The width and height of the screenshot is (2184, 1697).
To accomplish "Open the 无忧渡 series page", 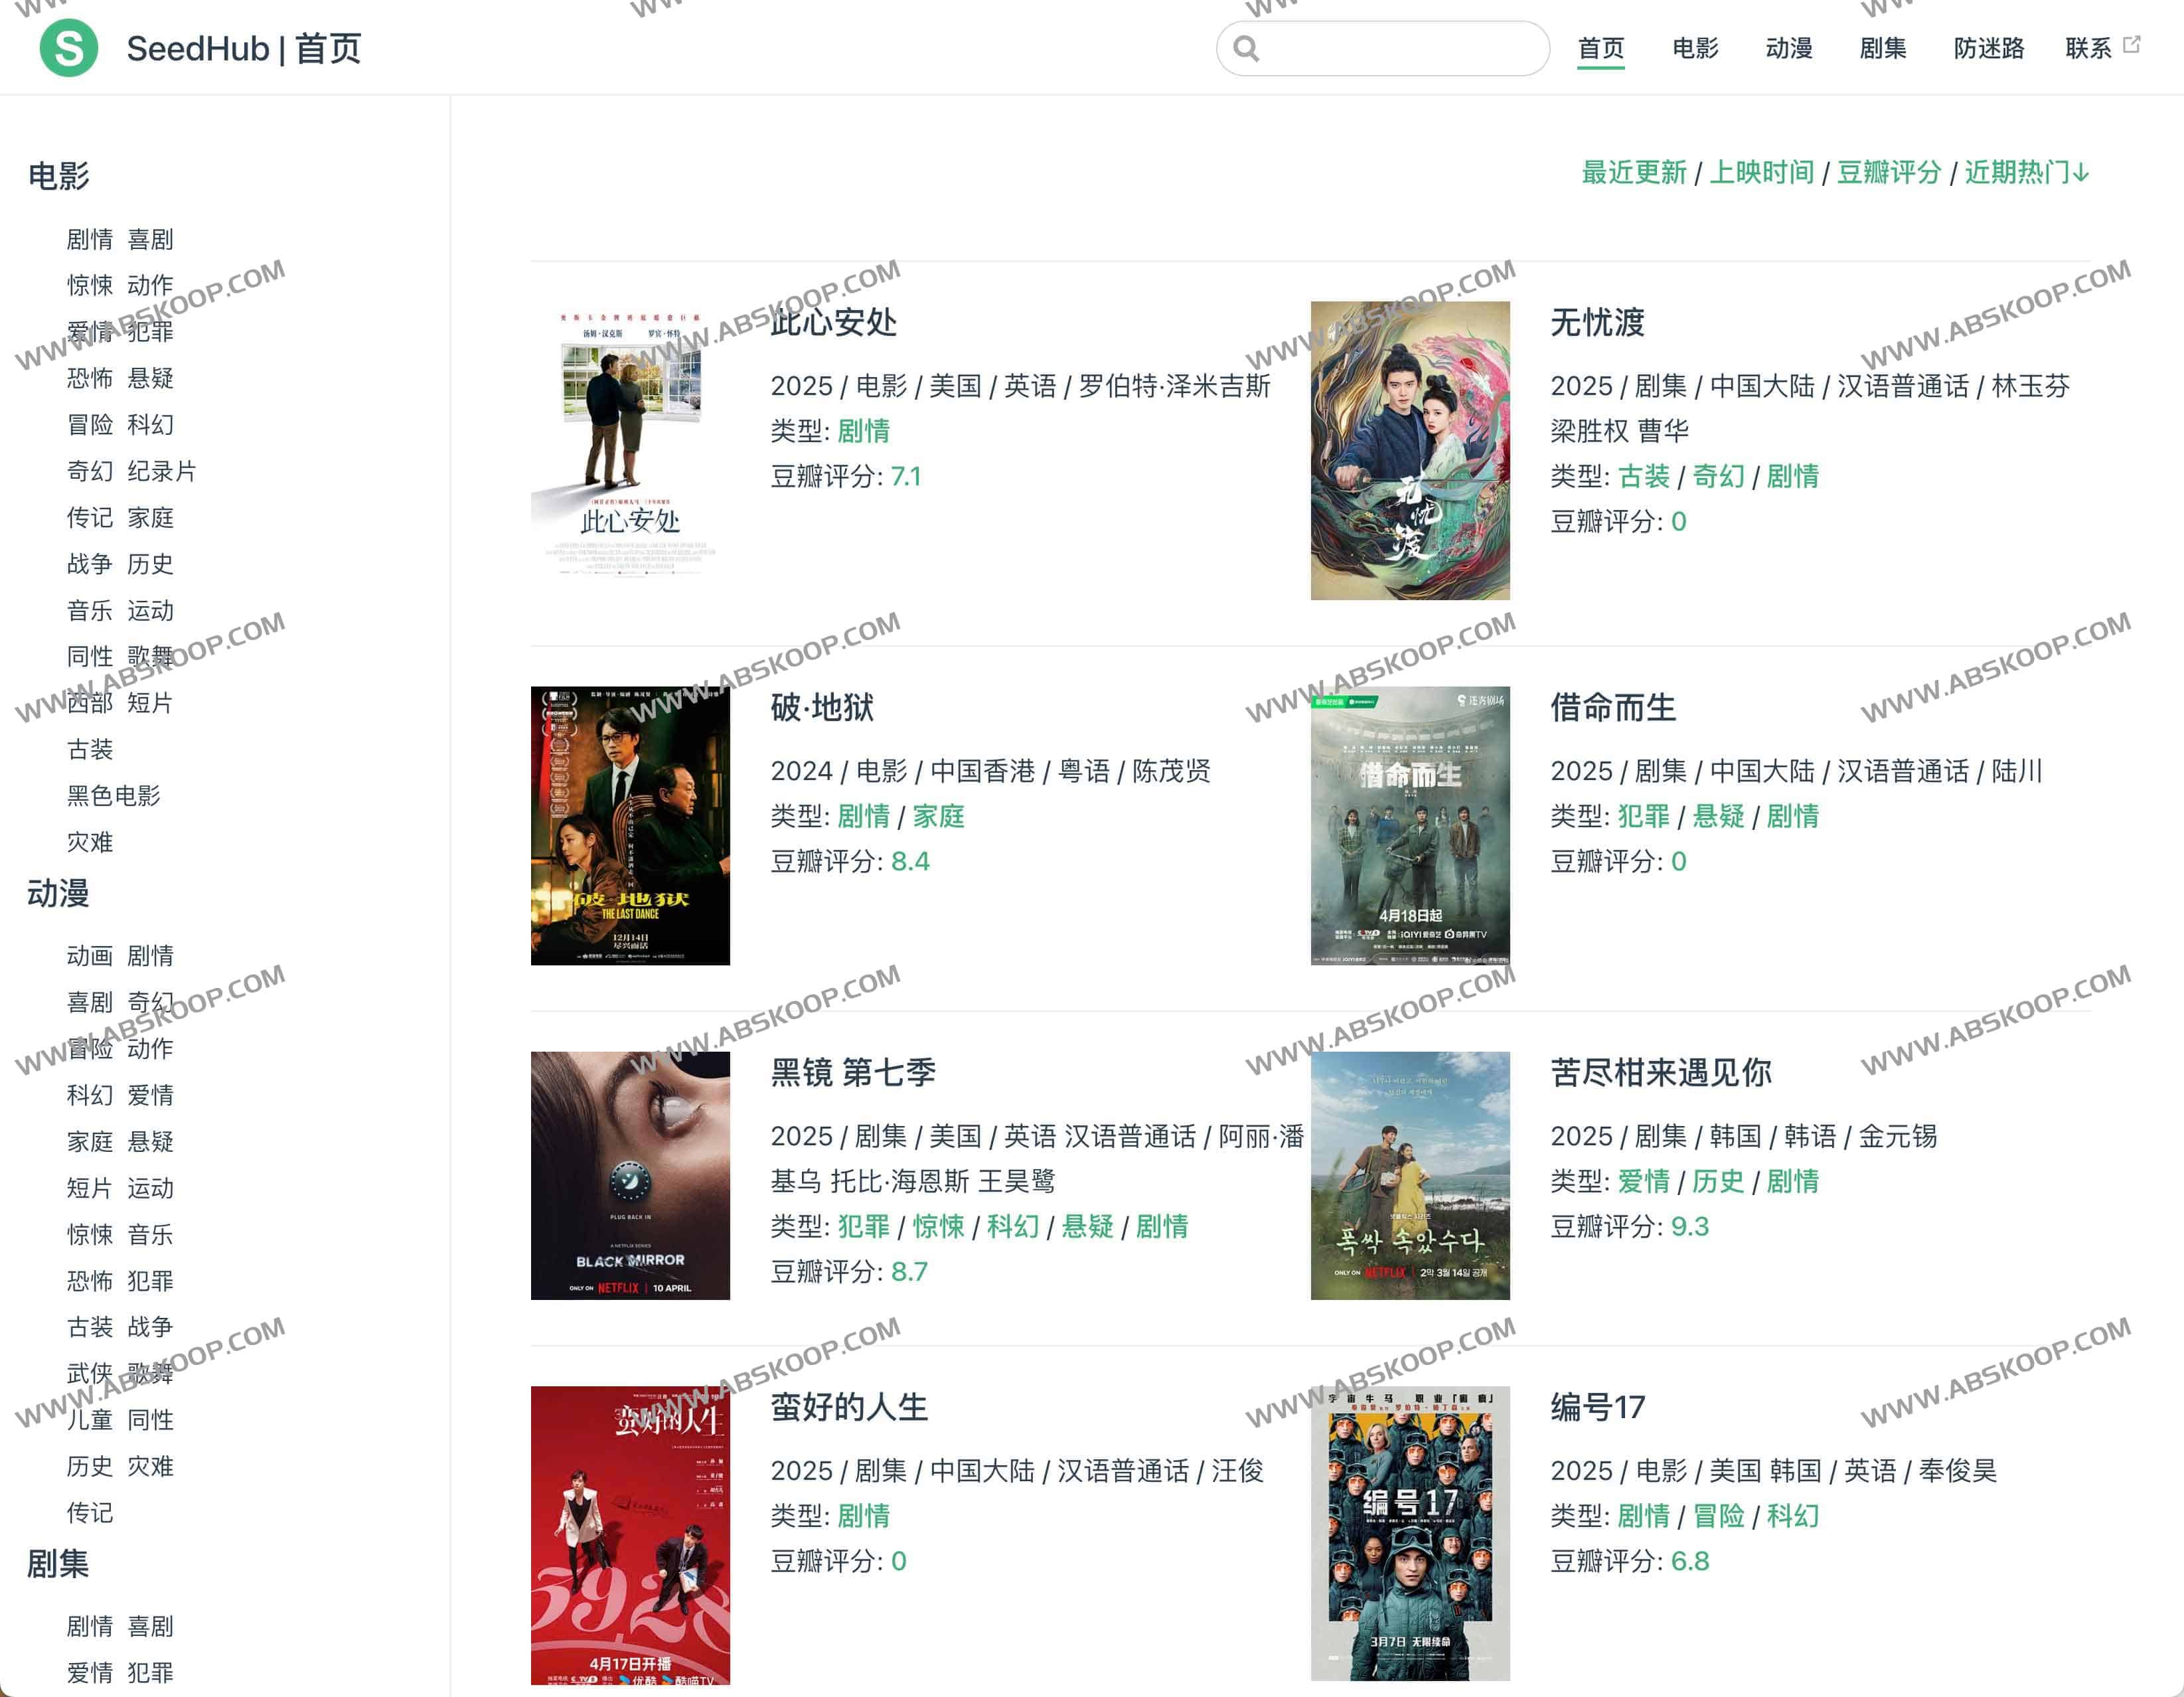I will click(1598, 322).
